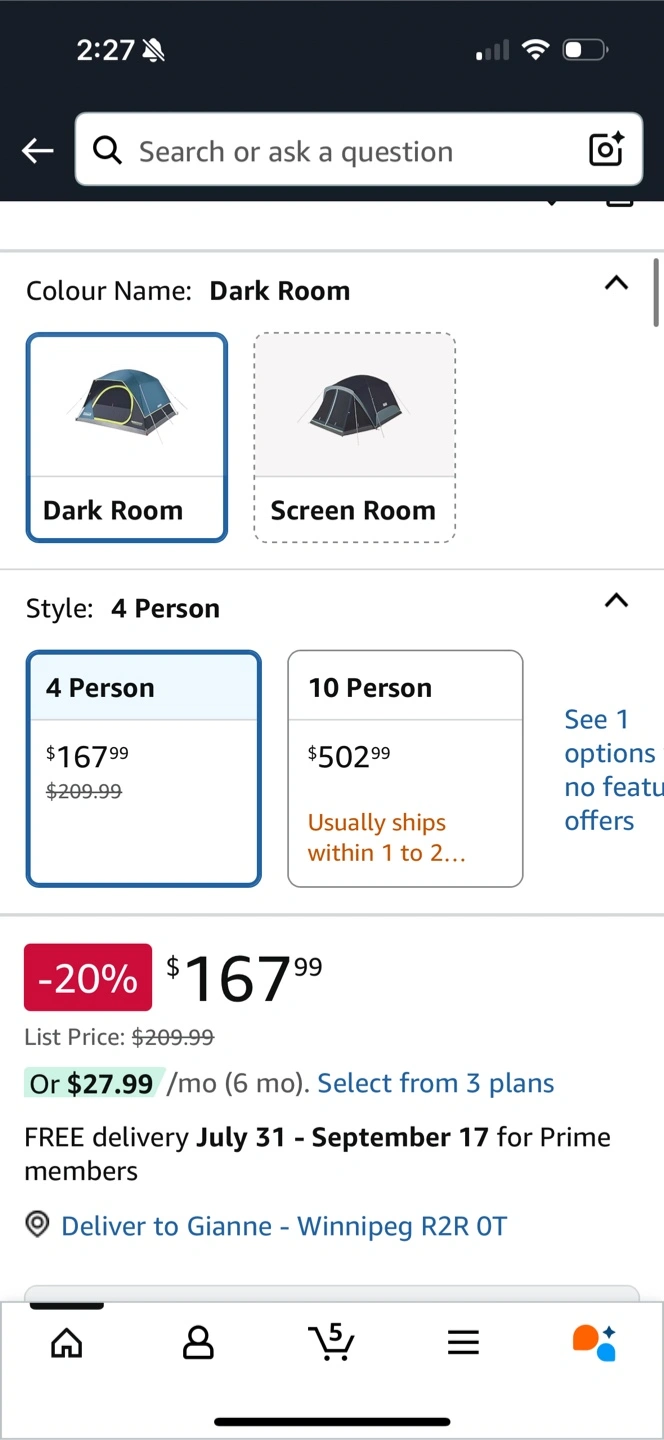
Task: Tap the back arrow icon
Action: pyautogui.click(x=38, y=151)
